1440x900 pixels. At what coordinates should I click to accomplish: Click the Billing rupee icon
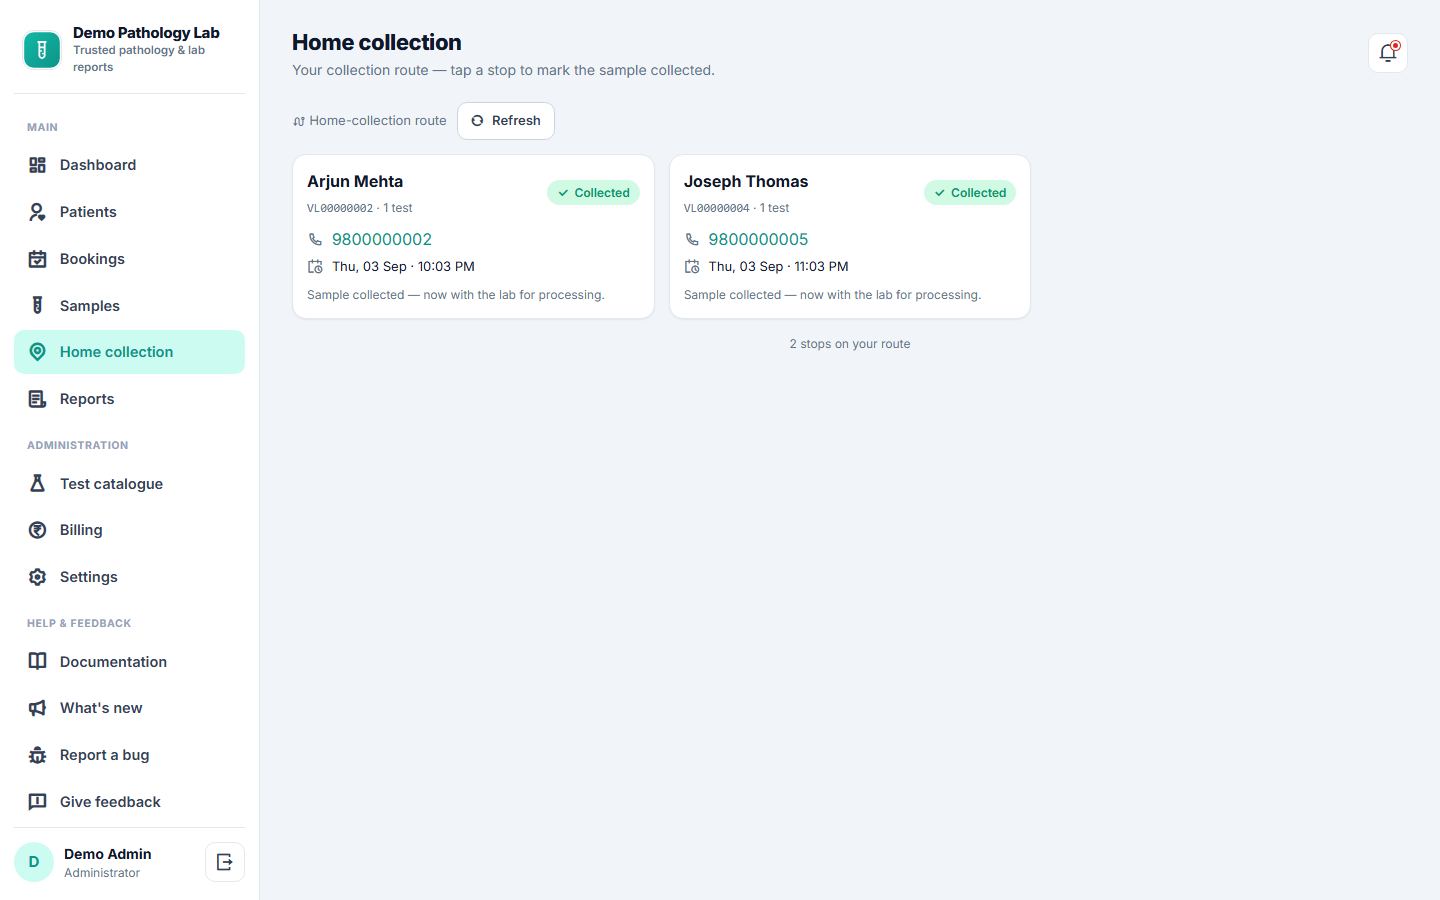tap(37, 530)
